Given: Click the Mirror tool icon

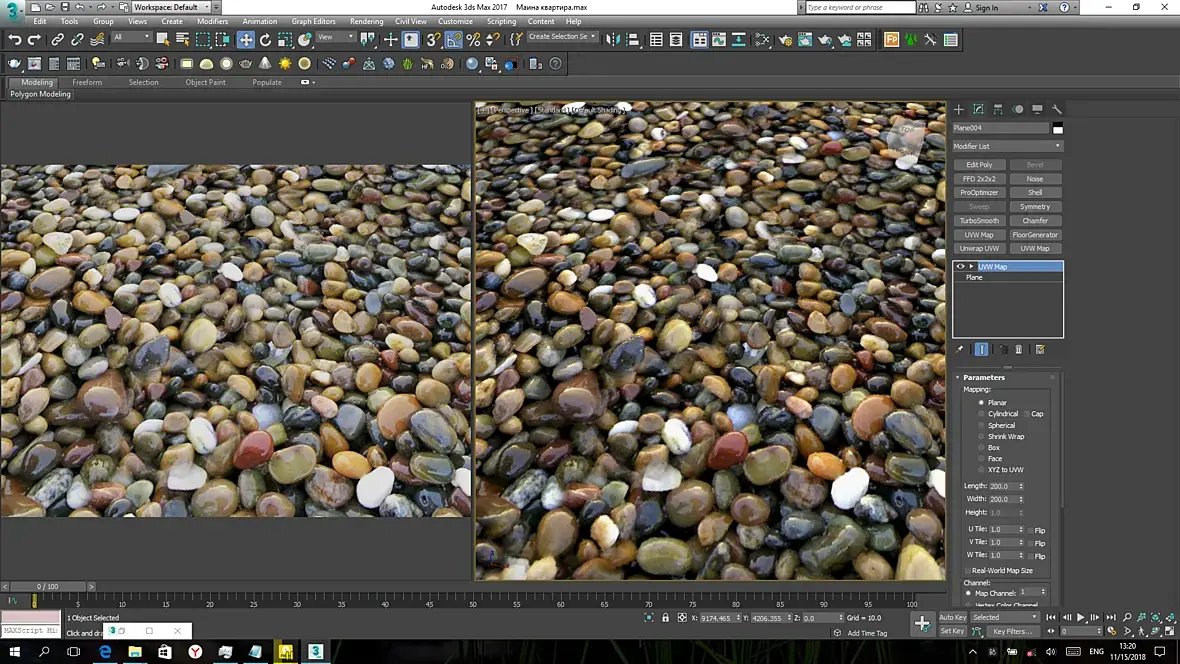Looking at the screenshot, I should coord(612,40).
